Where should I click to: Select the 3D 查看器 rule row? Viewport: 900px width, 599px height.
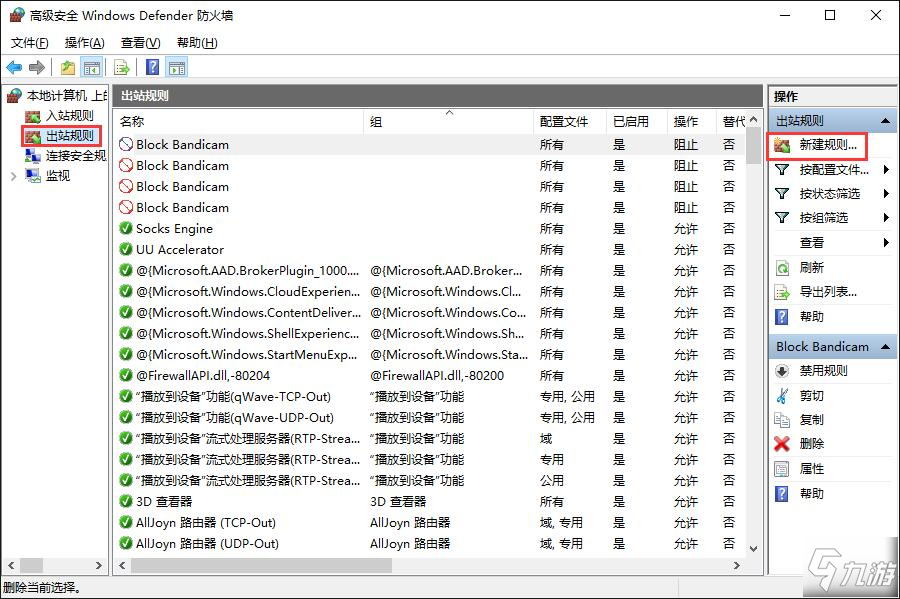click(x=429, y=501)
